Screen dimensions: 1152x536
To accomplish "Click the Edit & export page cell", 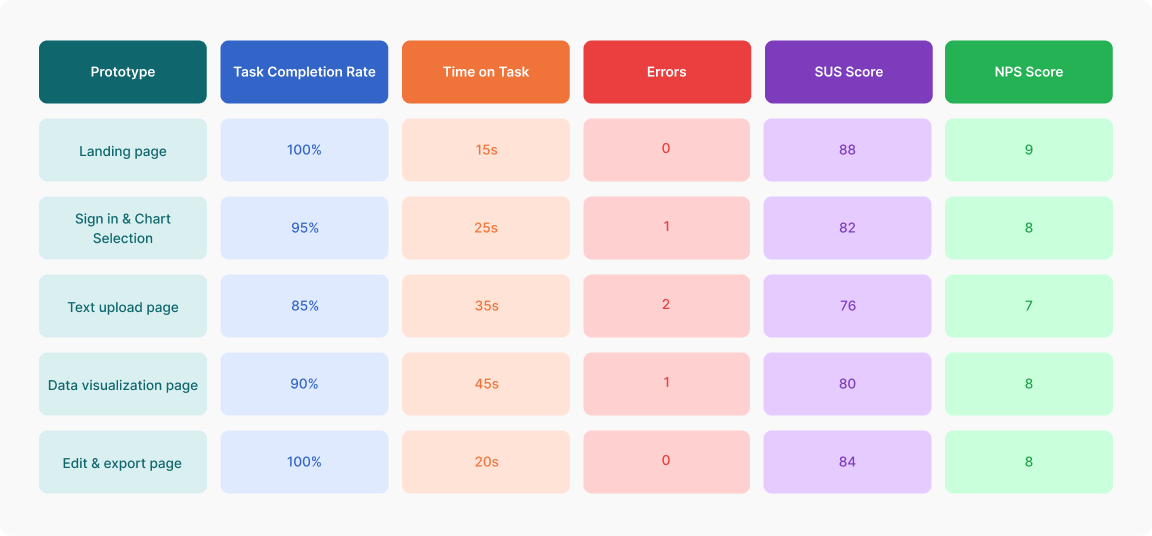I will pyautogui.click(x=123, y=463).
